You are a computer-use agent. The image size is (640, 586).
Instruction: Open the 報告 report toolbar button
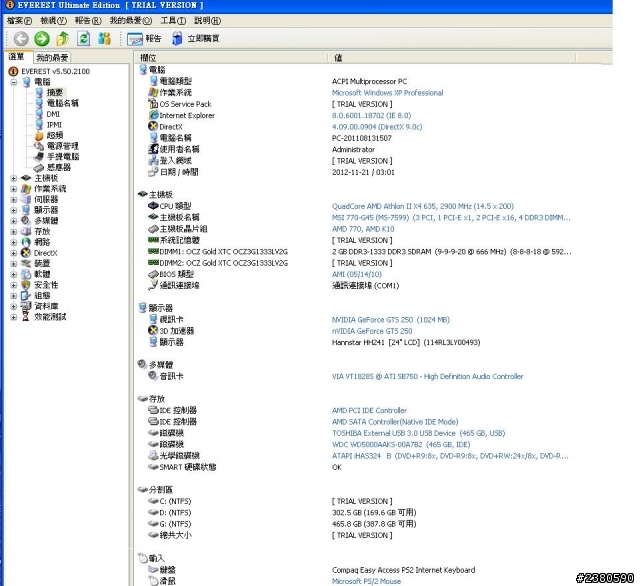[144, 38]
